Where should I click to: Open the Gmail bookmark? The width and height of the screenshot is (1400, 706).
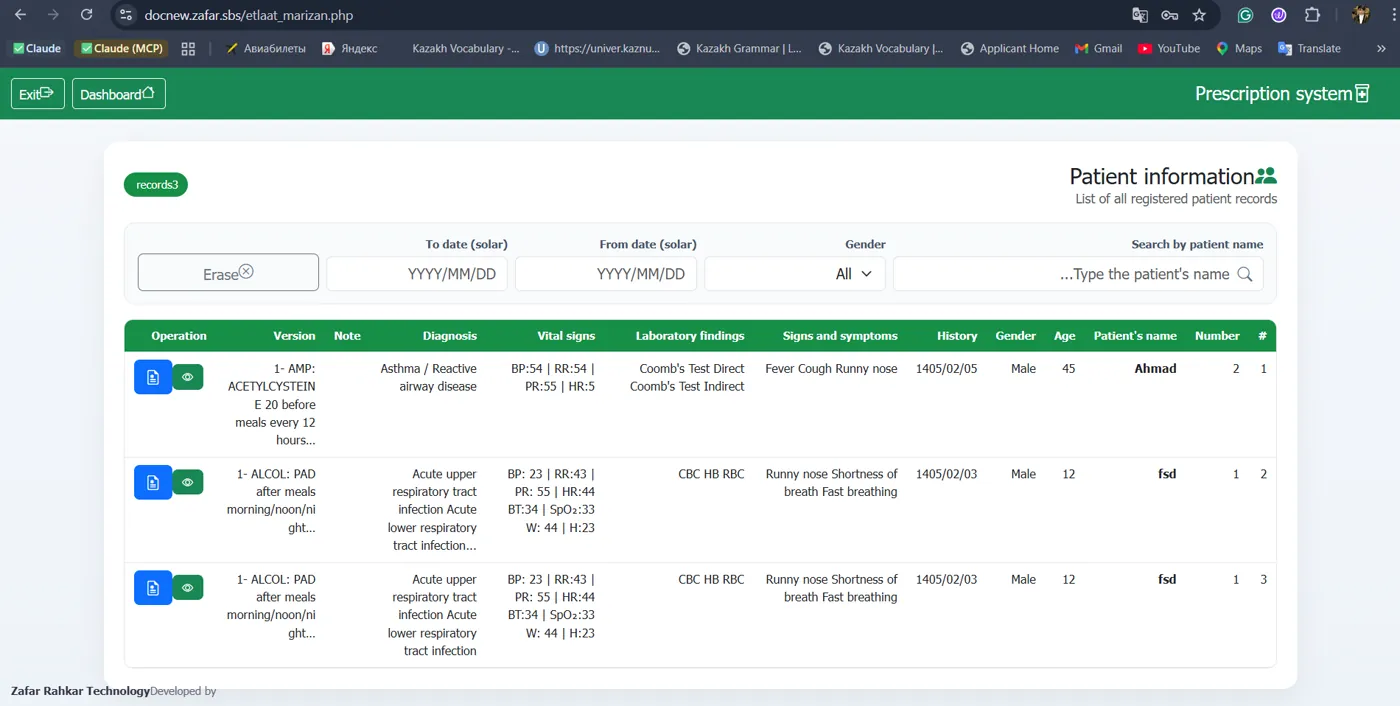[1098, 48]
